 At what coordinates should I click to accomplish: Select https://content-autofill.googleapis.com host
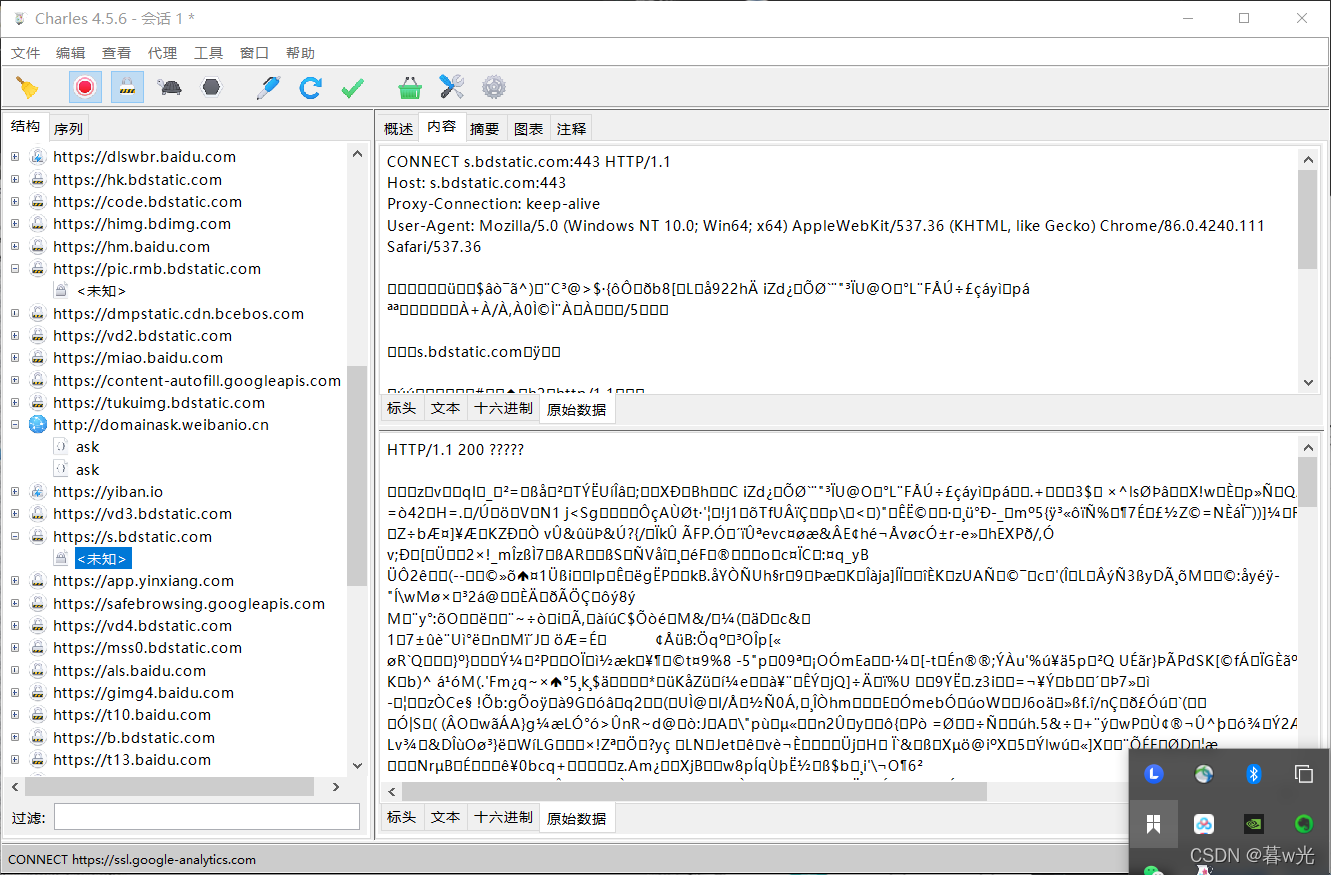pyautogui.click(x=197, y=380)
